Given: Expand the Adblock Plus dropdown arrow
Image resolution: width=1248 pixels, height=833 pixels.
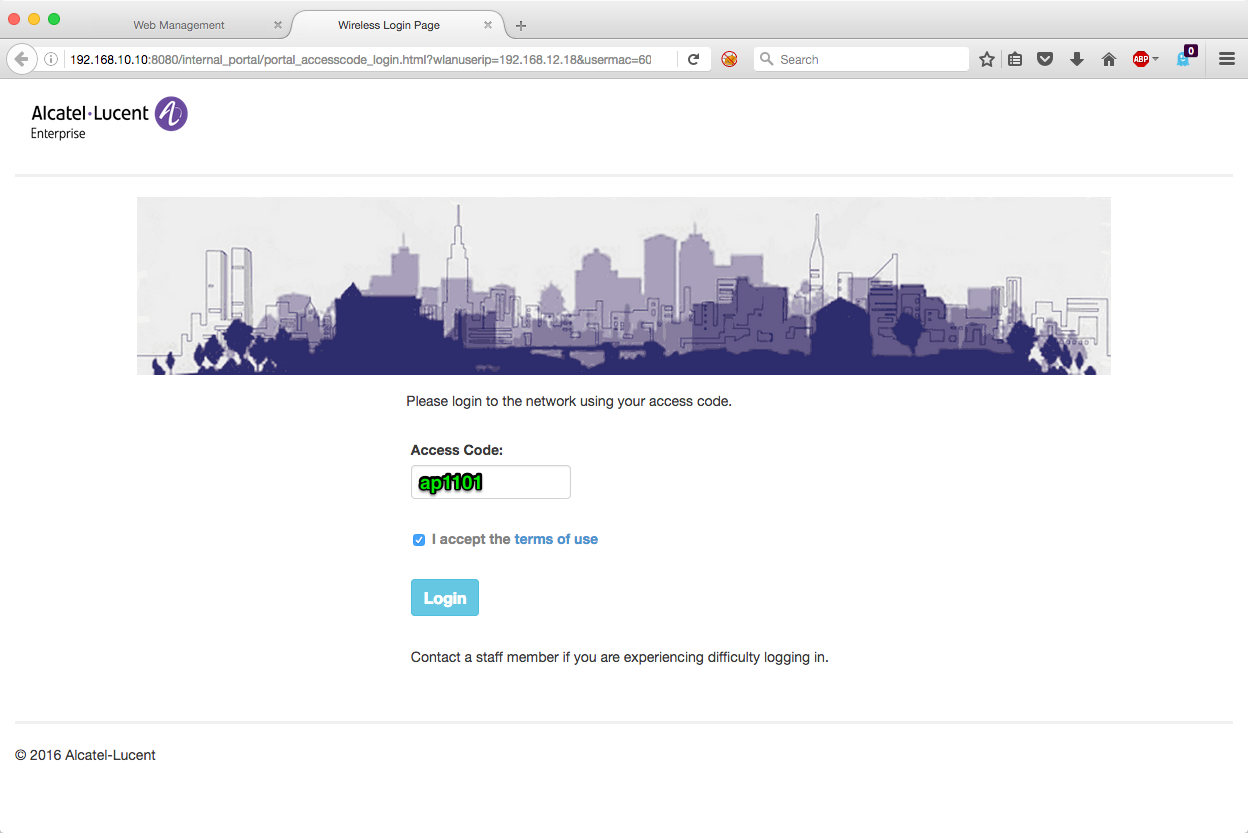Looking at the screenshot, I should point(1156,59).
